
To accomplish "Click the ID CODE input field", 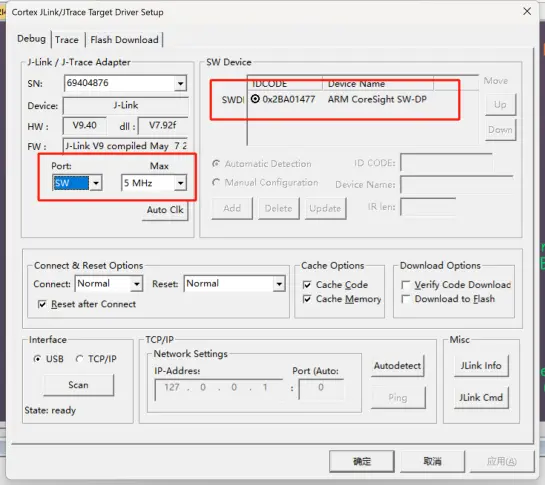I will tap(446, 163).
